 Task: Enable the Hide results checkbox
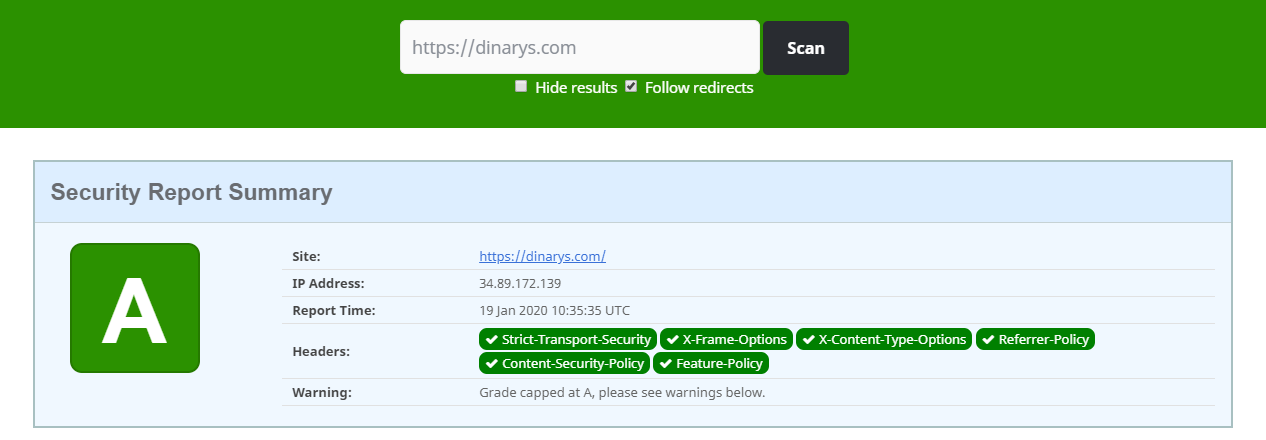(x=521, y=86)
